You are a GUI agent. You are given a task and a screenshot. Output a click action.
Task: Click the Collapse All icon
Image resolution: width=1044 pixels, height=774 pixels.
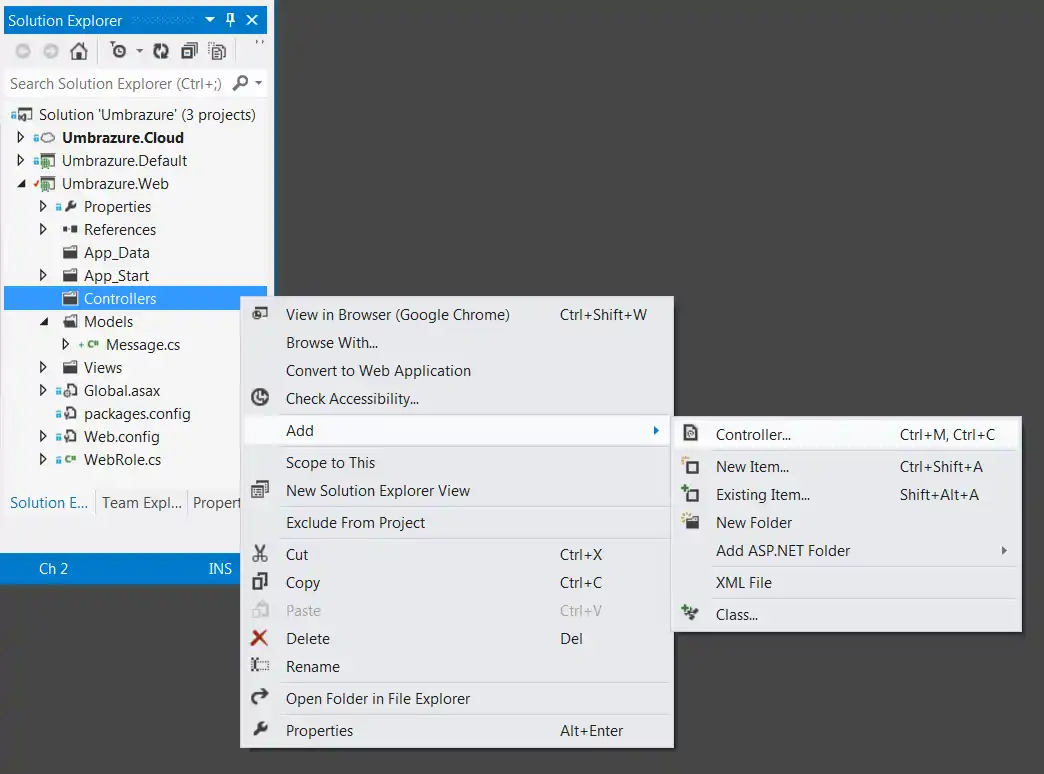coord(189,51)
